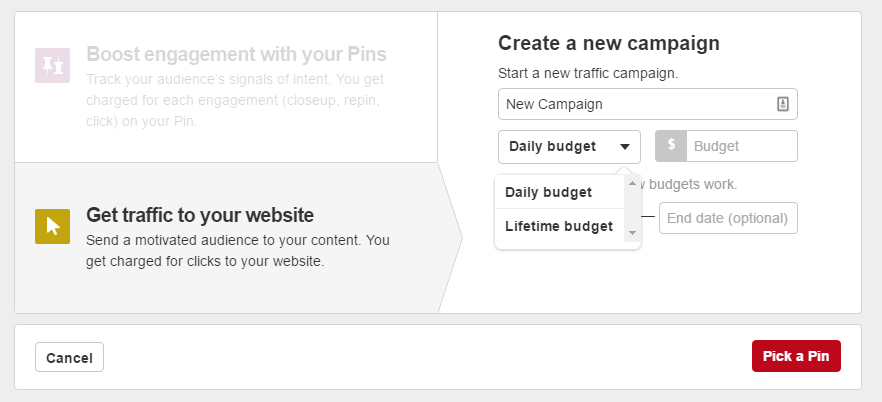Image resolution: width=882 pixels, height=402 pixels.
Task: Click the pushpin engagement campaign icon
Action: (x=50, y=65)
